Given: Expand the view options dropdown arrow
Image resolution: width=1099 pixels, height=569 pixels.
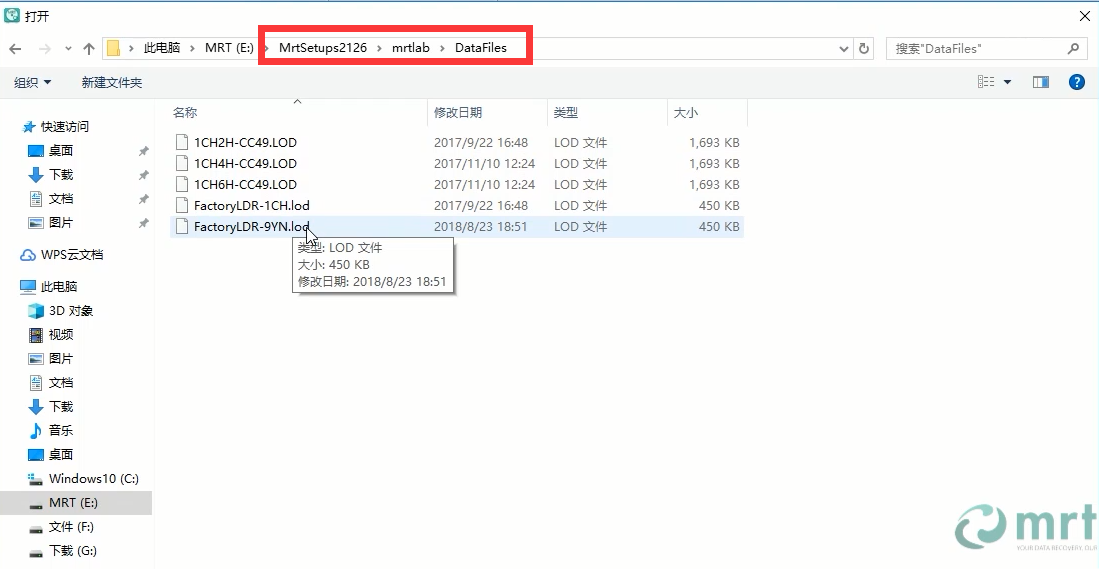Looking at the screenshot, I should click(1007, 82).
